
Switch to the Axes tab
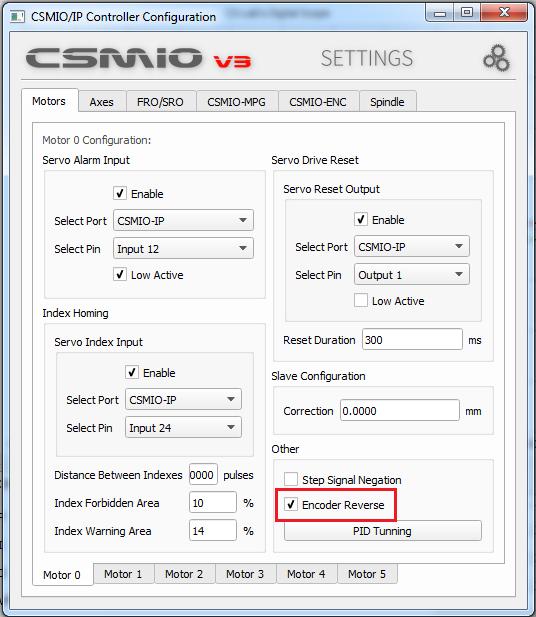[x=102, y=102]
